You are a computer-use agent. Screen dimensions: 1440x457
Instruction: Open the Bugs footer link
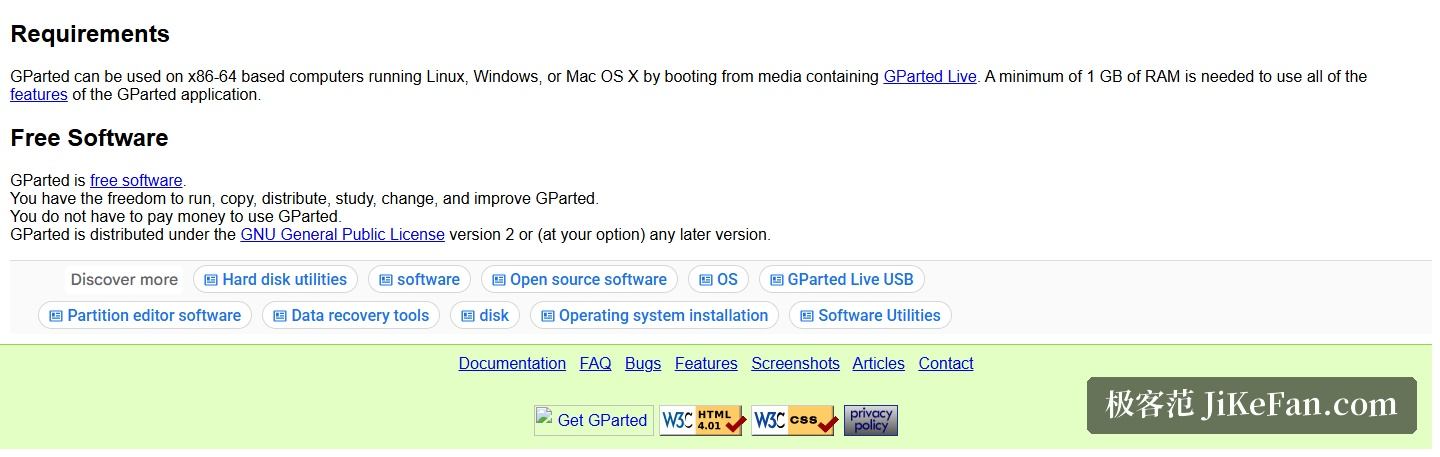pos(643,364)
